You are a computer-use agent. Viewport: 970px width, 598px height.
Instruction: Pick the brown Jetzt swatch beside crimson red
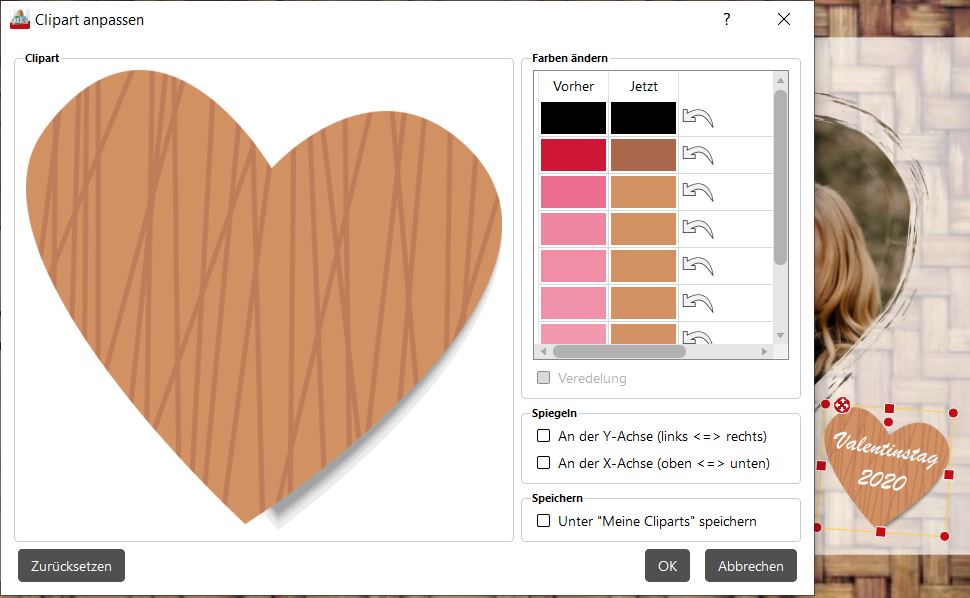[x=643, y=155]
